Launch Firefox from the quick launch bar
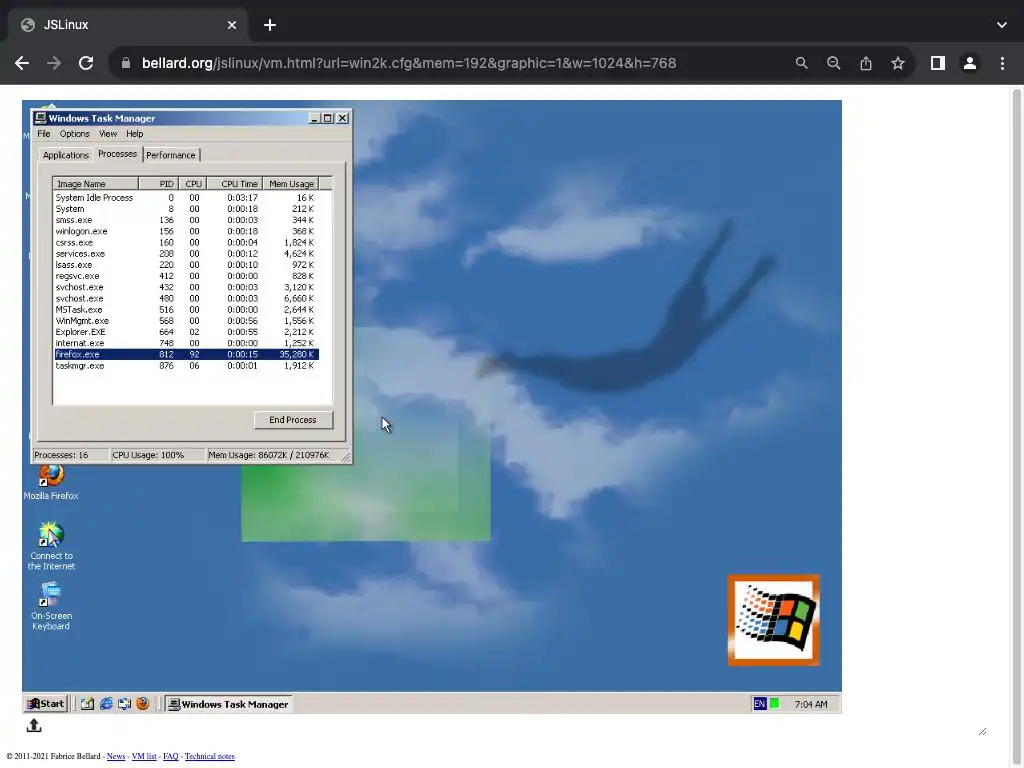This screenshot has width=1024, height=768. (x=142, y=703)
